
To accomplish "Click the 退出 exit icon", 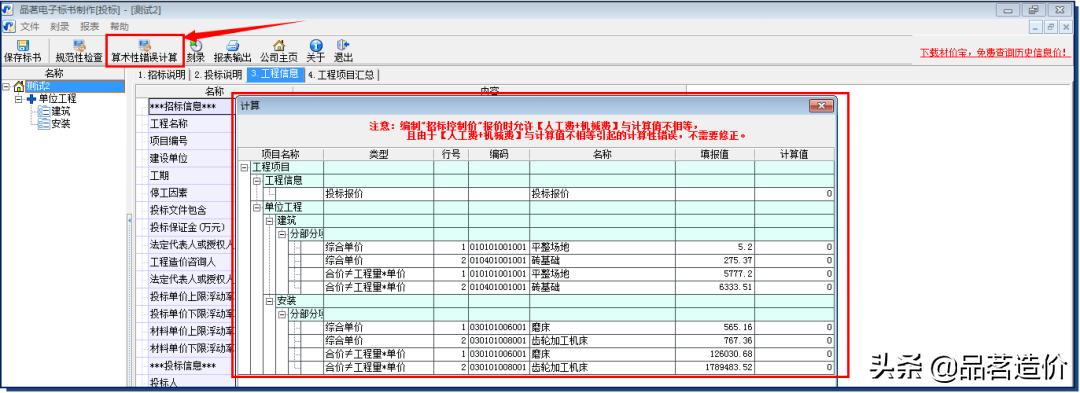I will click(x=343, y=45).
